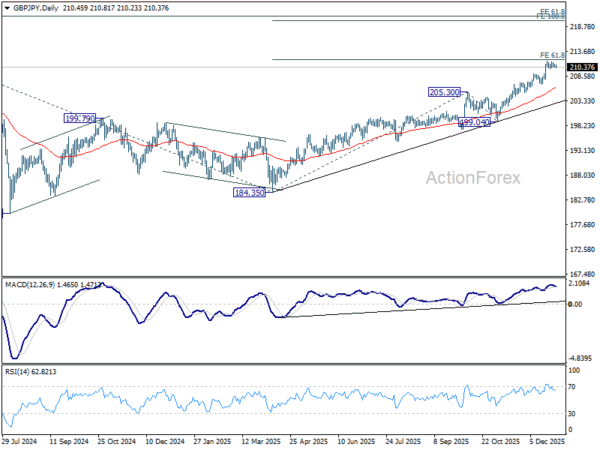This screenshot has height=450, width=600.
Task: Select the 199.040 price label
Action: pyautogui.click(x=474, y=122)
